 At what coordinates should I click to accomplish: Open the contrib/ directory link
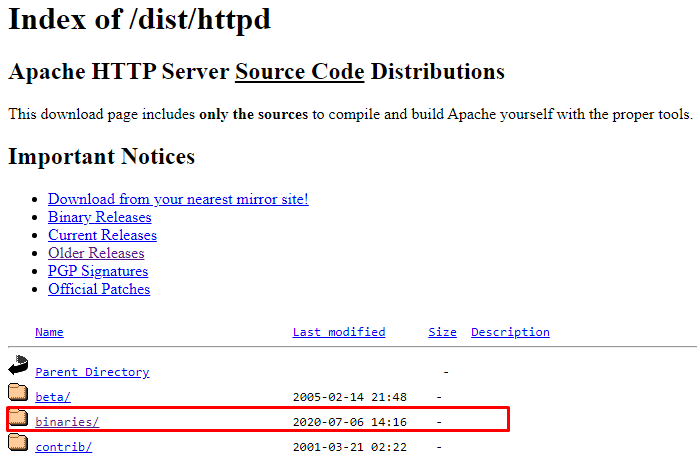point(64,447)
